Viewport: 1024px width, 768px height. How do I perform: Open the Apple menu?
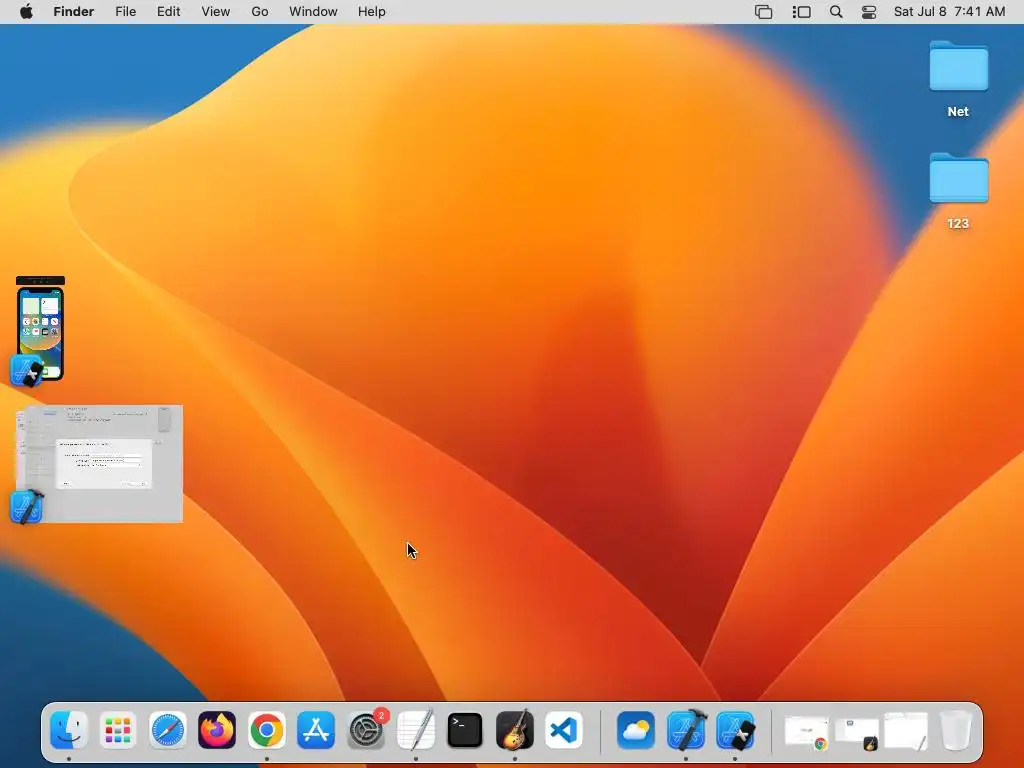coord(26,12)
